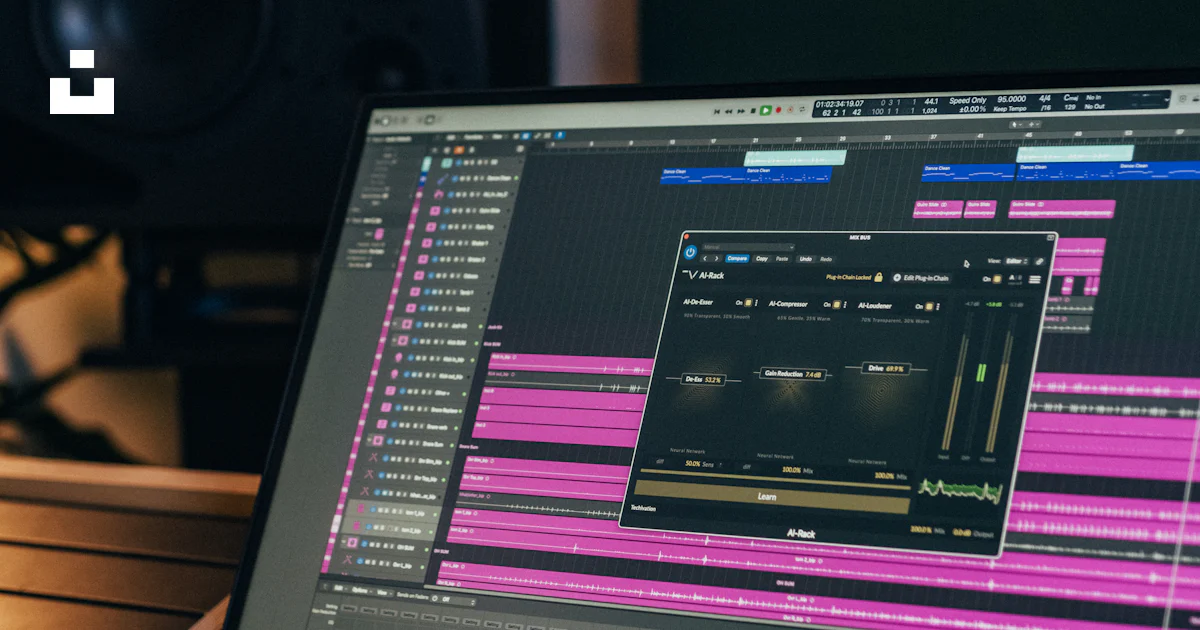Click Paste in plugin header
The width and height of the screenshot is (1200, 630).
pyautogui.click(x=782, y=259)
